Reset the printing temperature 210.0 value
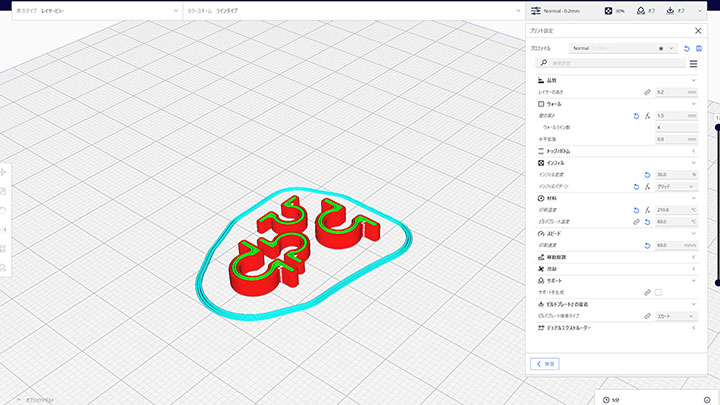720x405 pixels. [636, 210]
